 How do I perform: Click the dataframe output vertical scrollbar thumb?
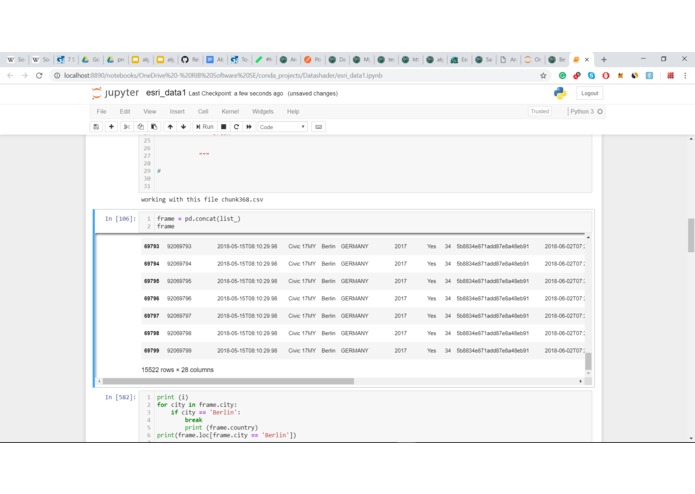tap(588, 361)
